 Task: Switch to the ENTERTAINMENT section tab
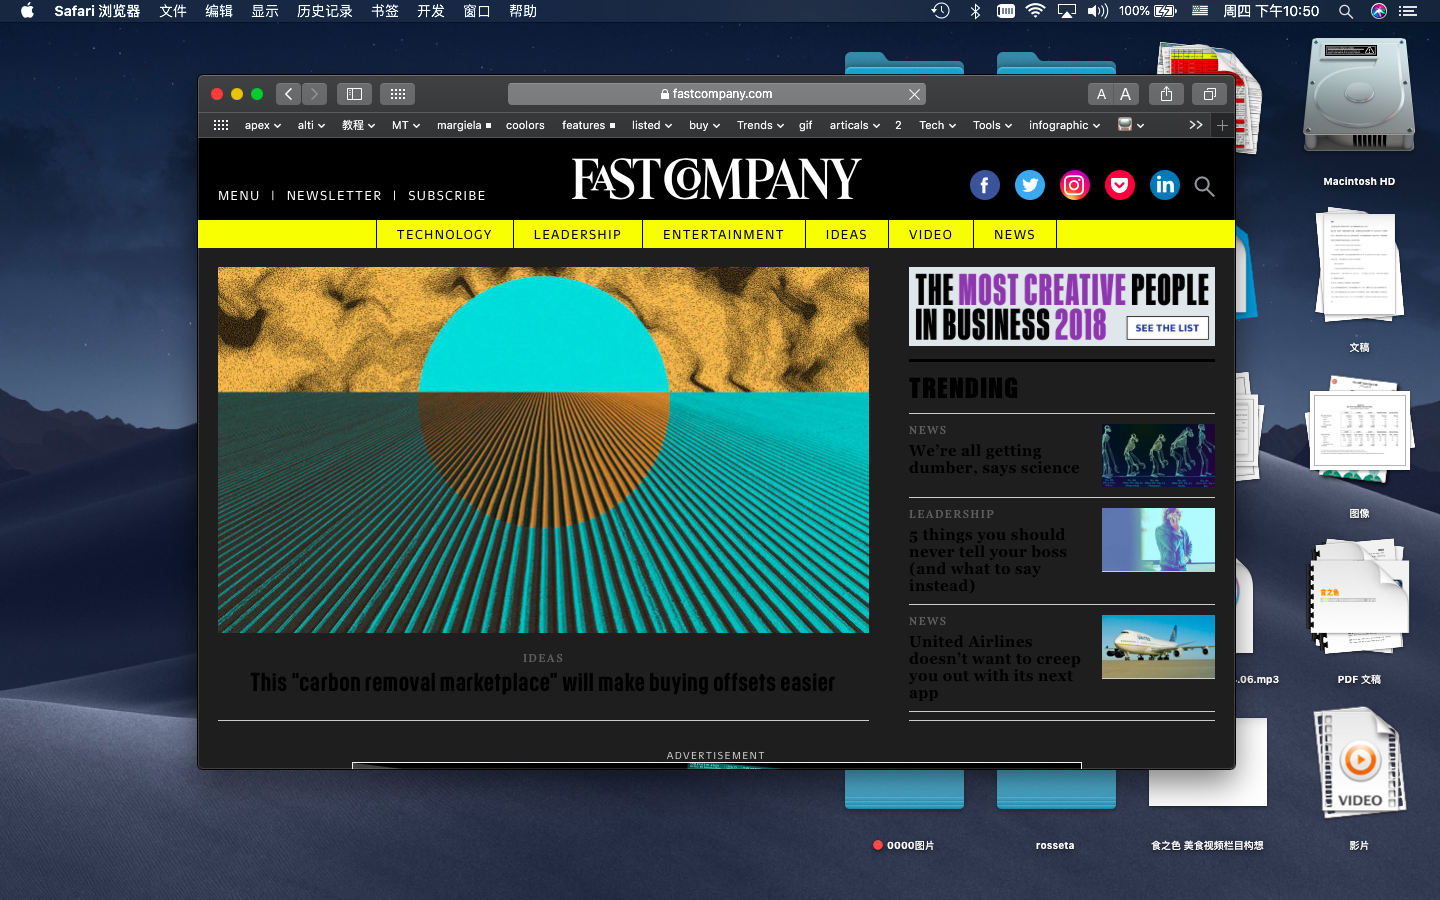[723, 234]
